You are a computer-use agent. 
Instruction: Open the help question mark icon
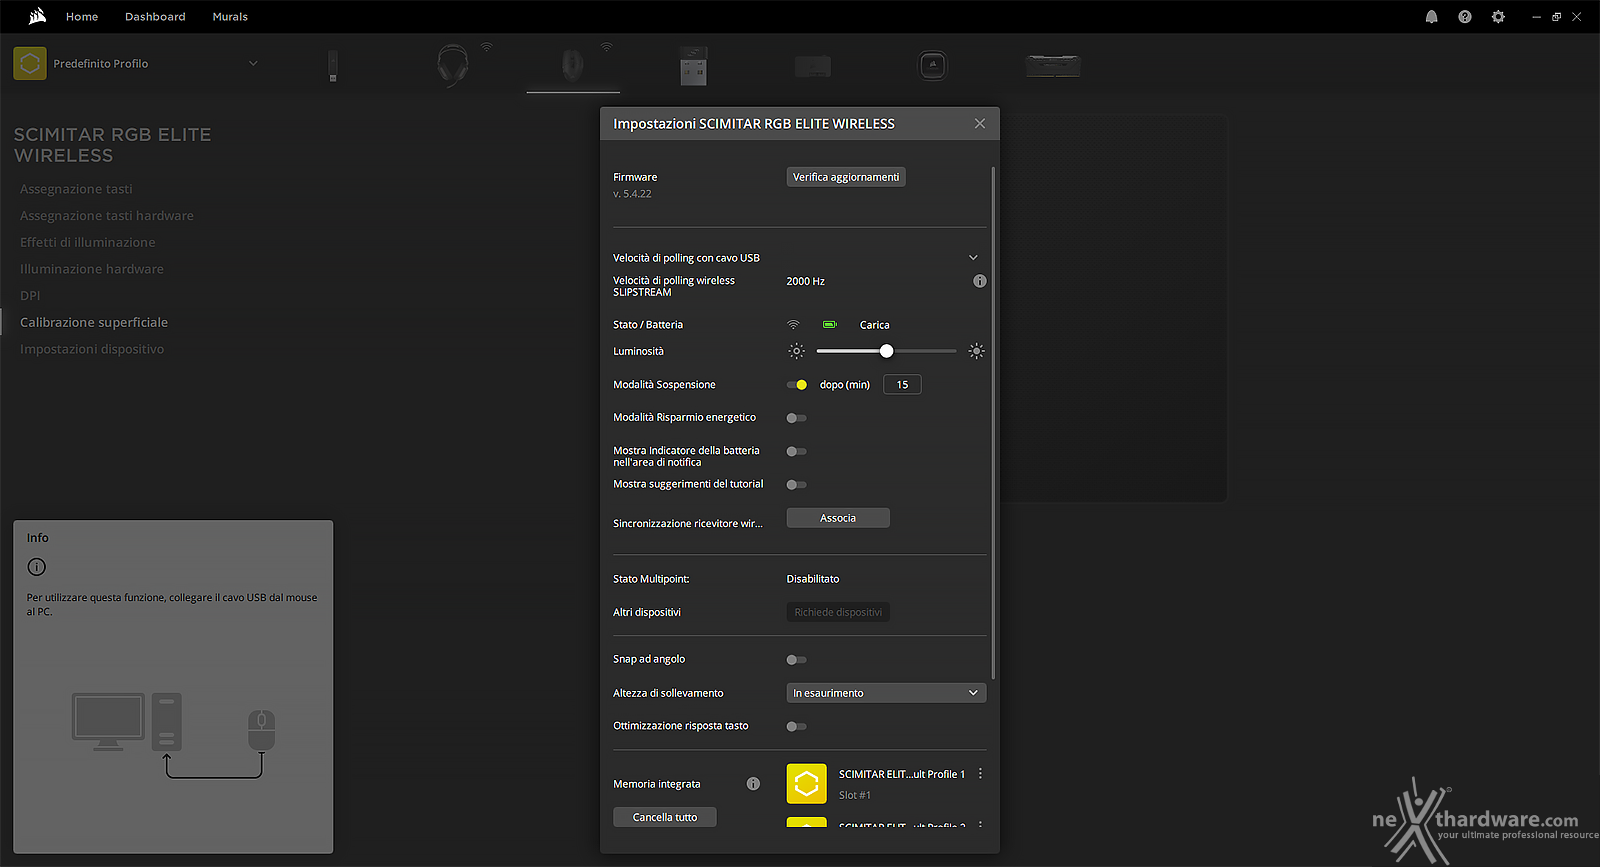click(1465, 17)
